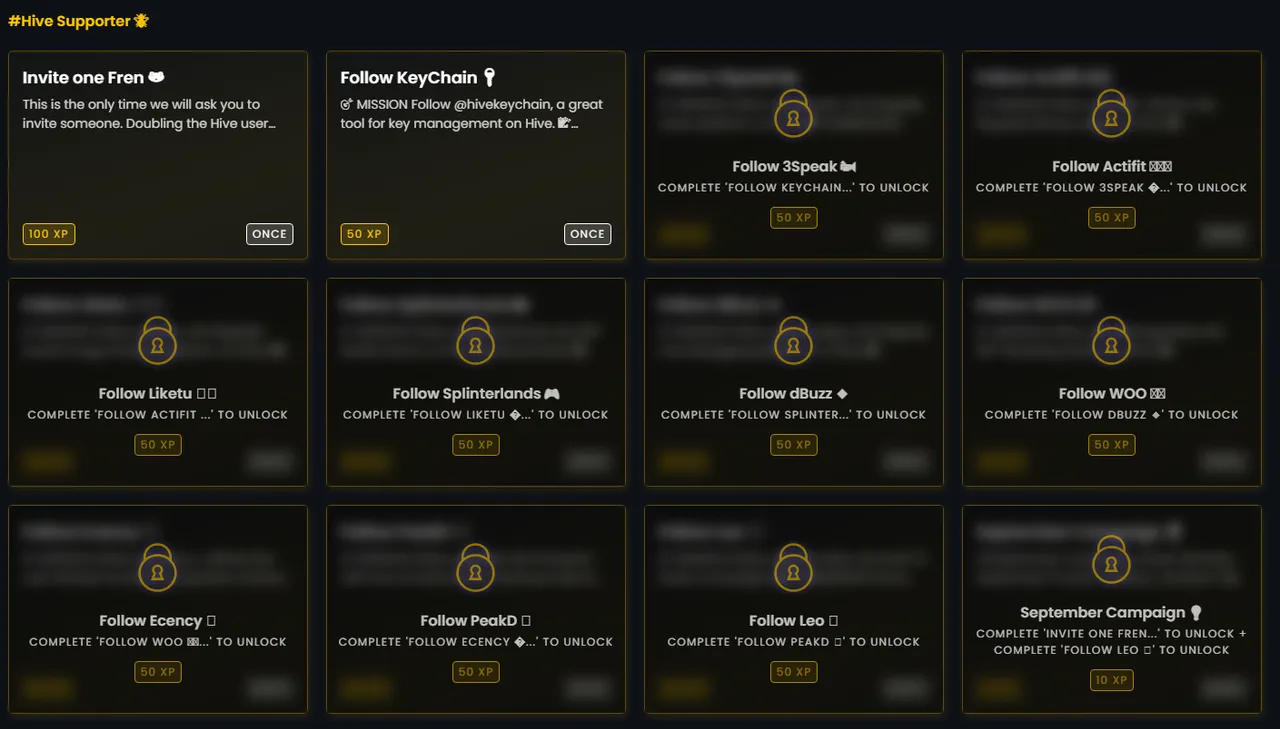Open the Invite one Fren quest title

point(83,78)
